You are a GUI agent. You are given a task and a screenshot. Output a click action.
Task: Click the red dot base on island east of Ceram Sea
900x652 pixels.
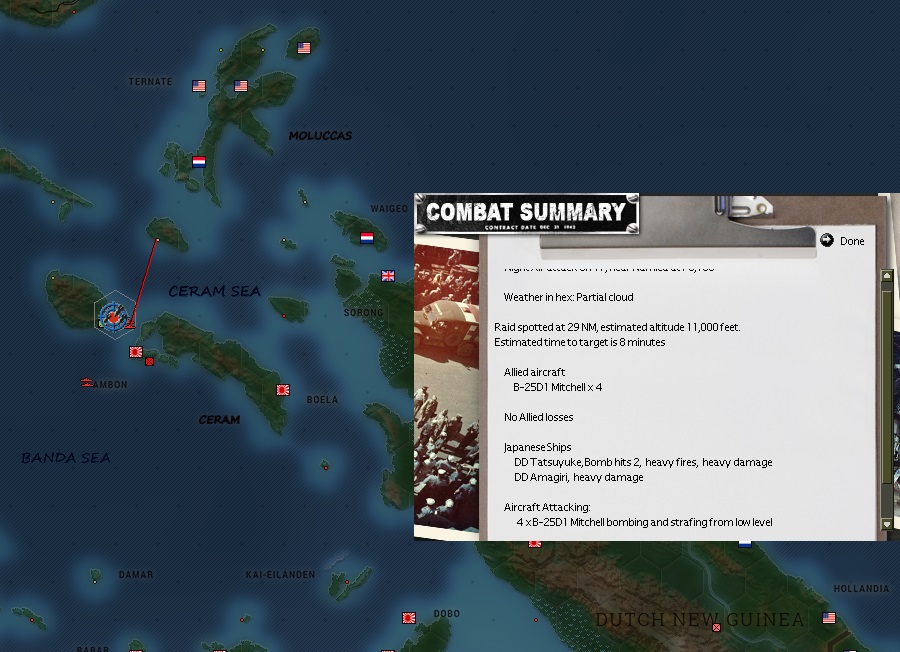click(284, 316)
